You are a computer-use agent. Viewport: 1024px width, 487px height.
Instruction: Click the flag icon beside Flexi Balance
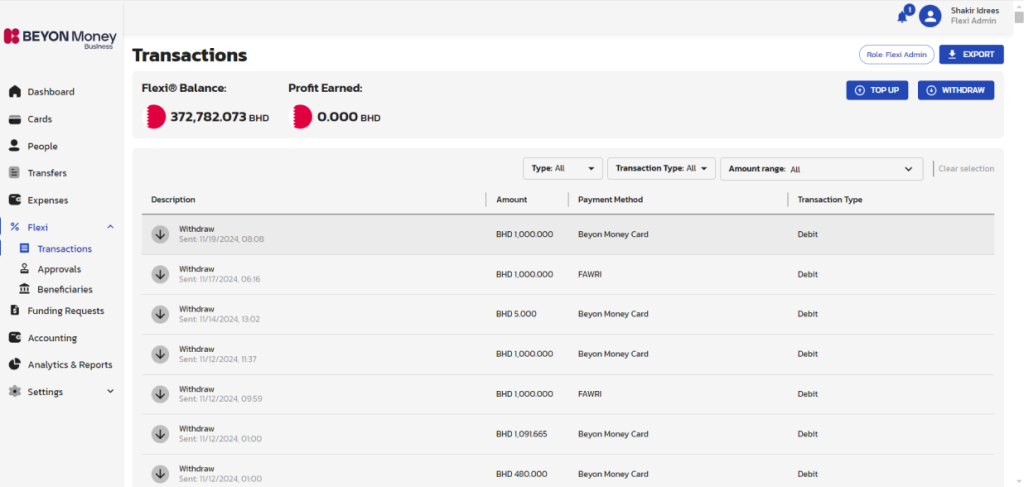(154, 117)
